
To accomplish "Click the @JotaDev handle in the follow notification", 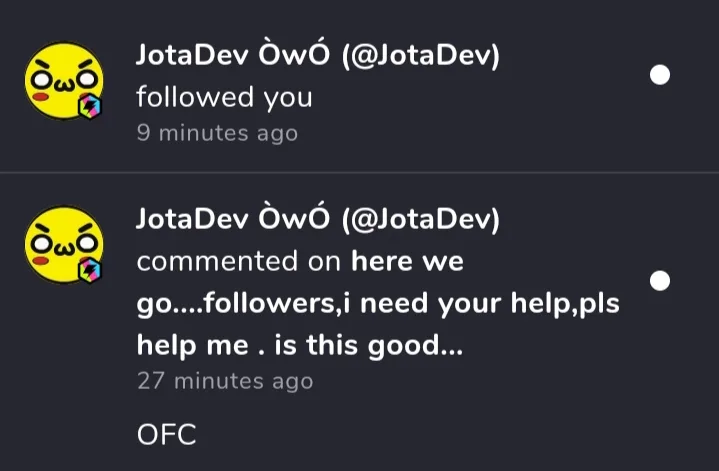I will pos(421,57).
